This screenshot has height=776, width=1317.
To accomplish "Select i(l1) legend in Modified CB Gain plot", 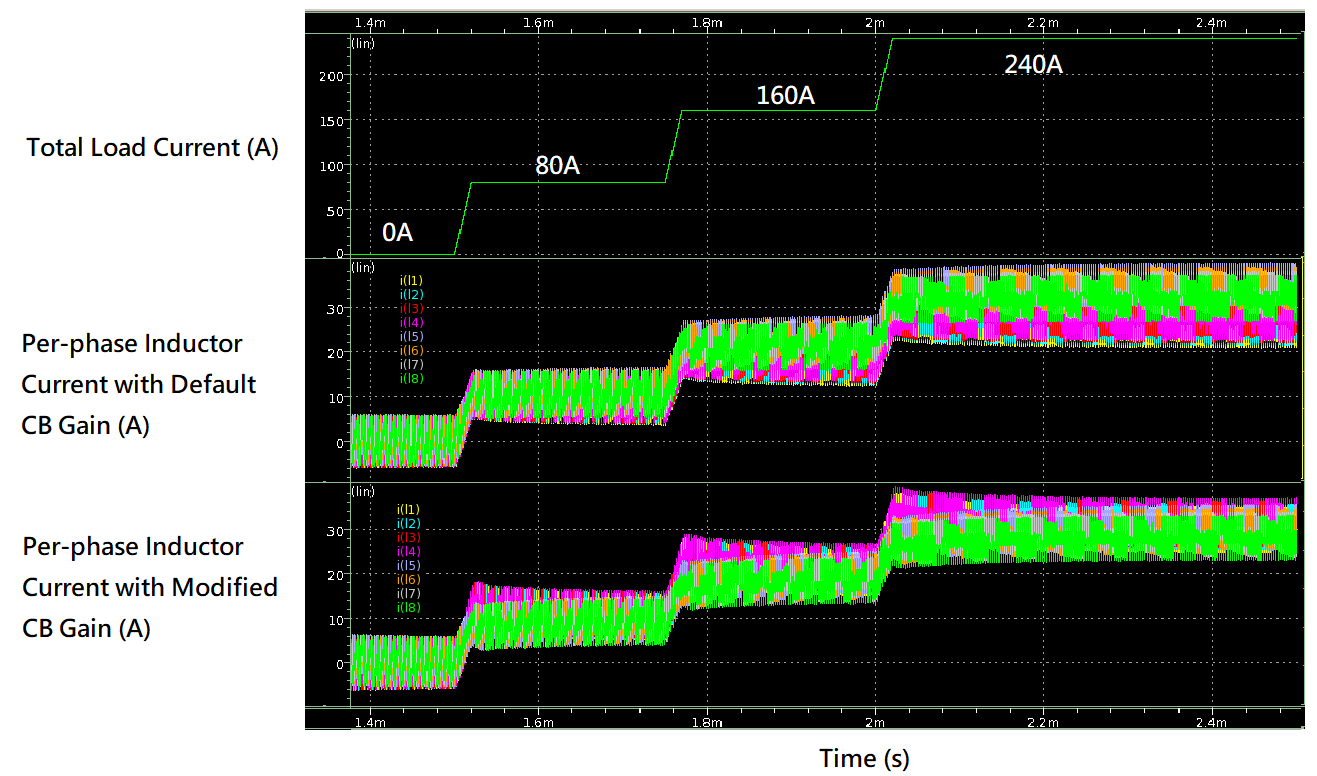I will click(x=409, y=510).
